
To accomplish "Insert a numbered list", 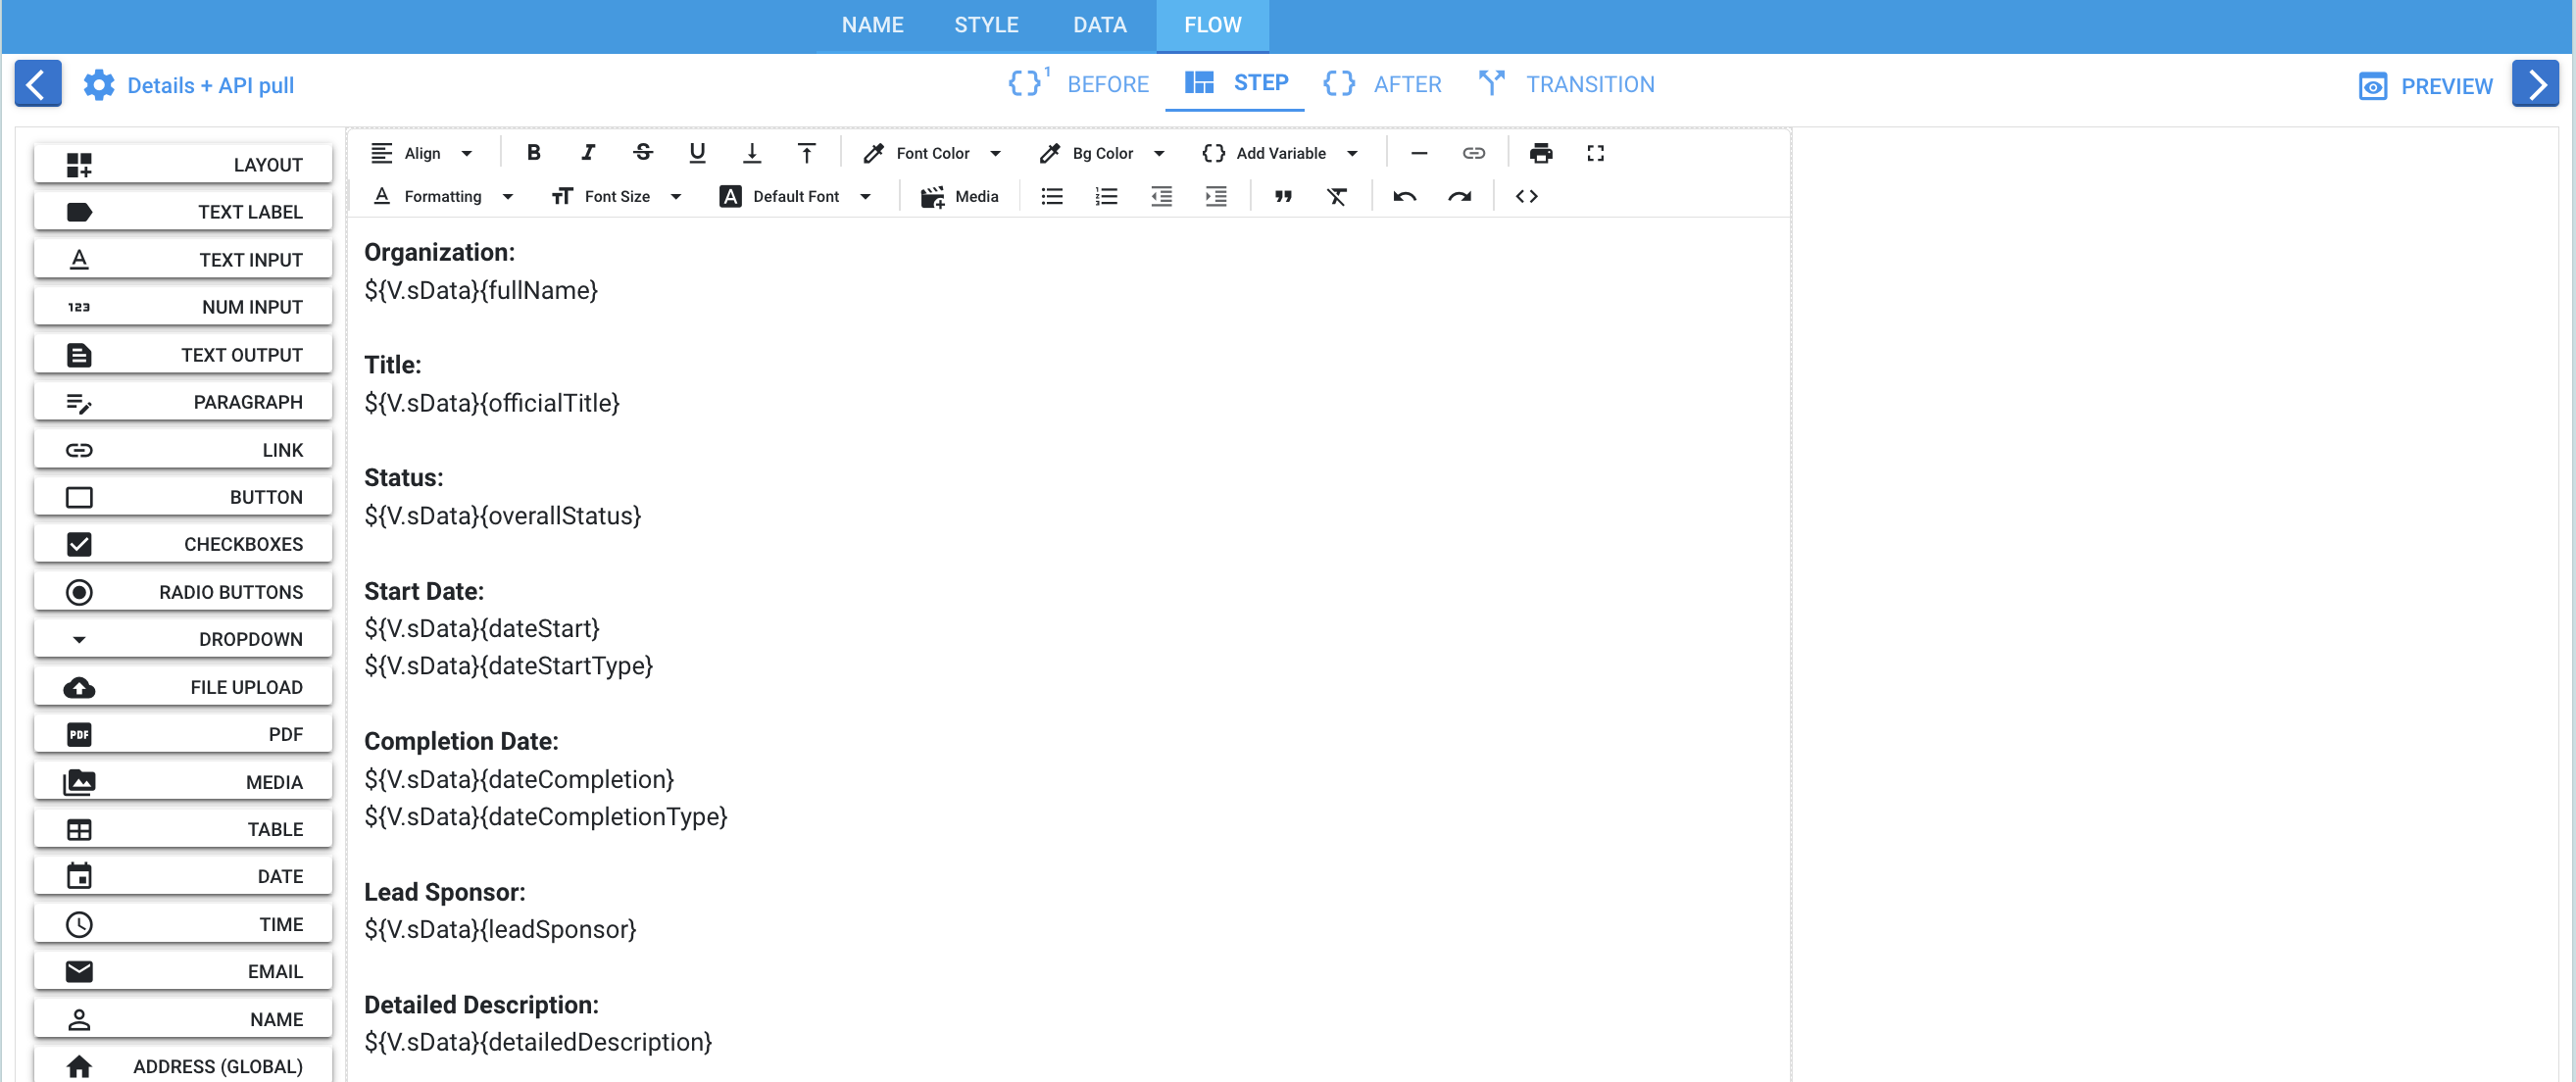I will coord(1106,196).
